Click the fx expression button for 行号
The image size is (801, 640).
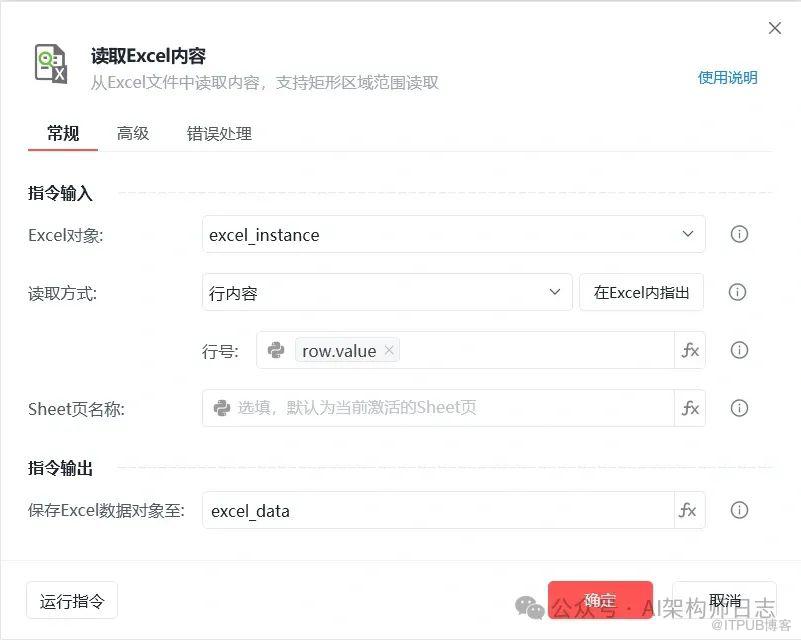690,350
